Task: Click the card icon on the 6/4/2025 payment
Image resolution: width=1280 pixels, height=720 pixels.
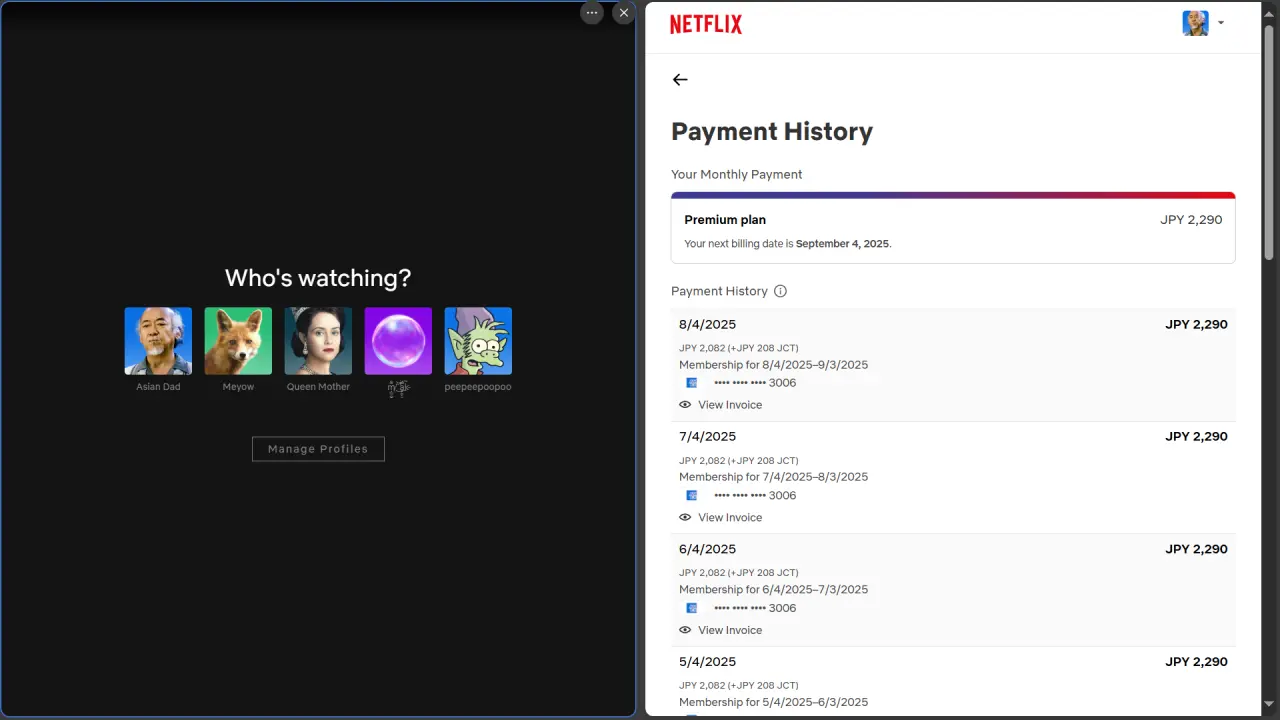Action: pos(691,608)
